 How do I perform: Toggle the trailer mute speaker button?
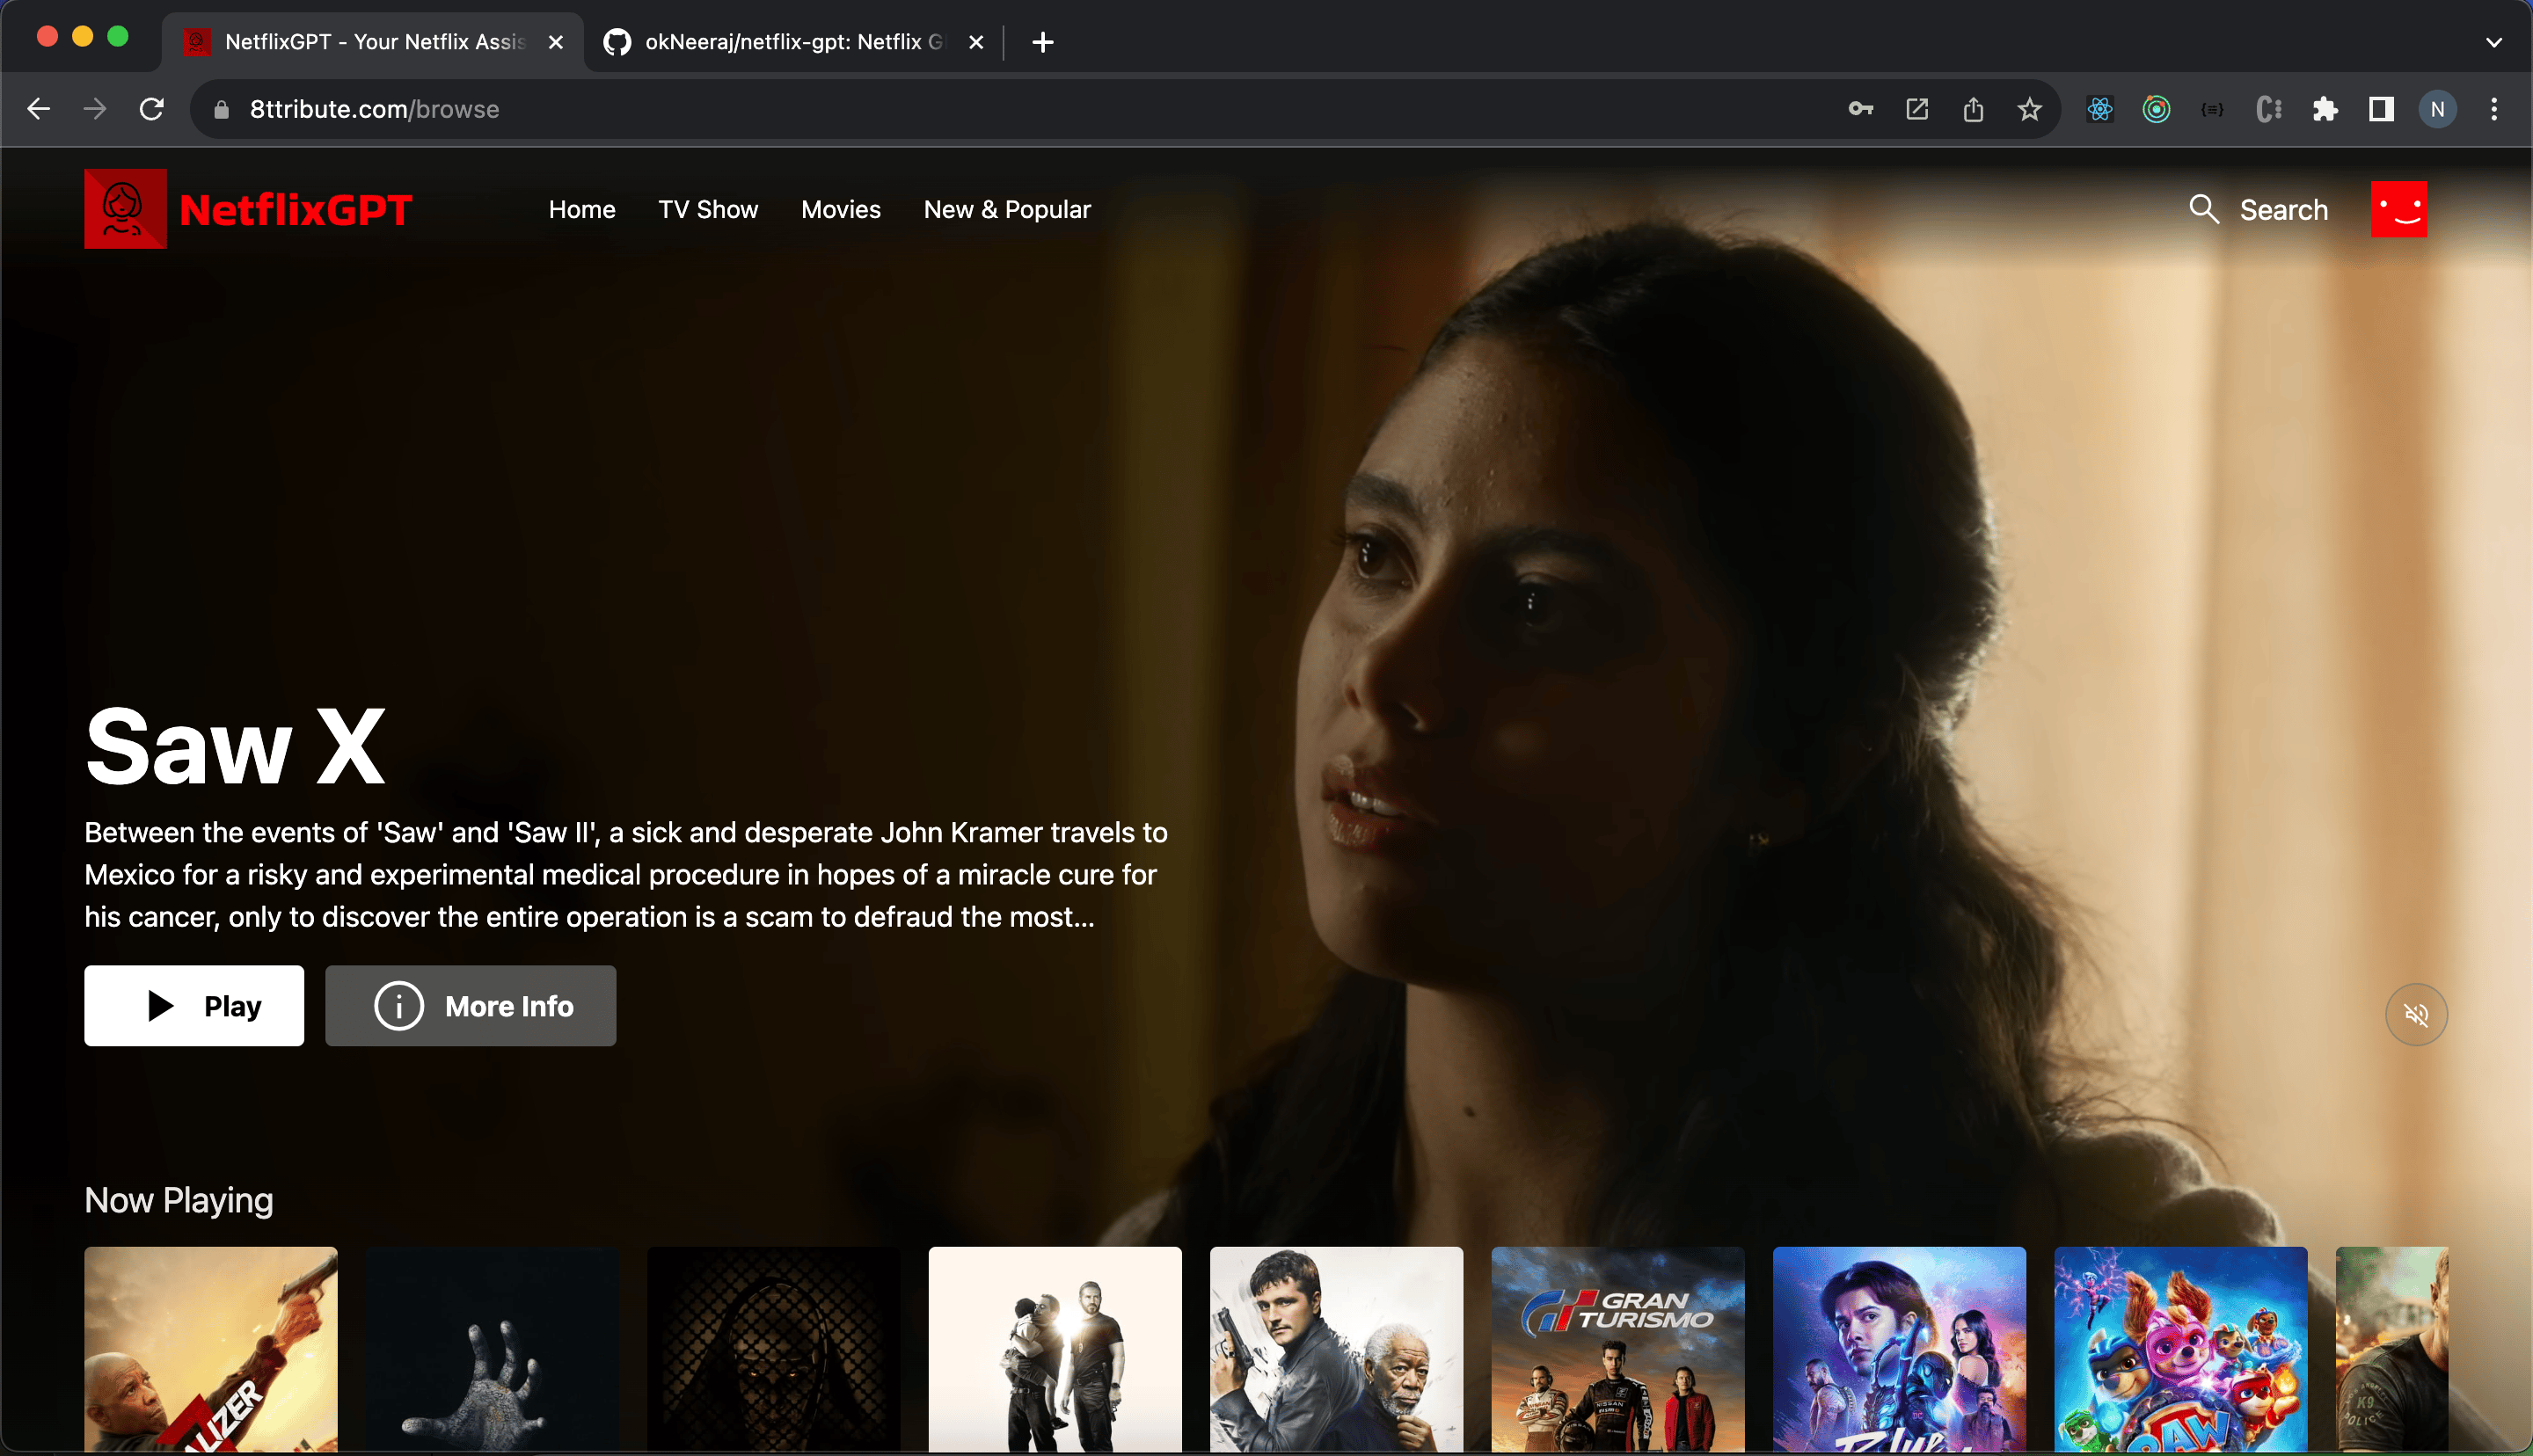(x=2416, y=1015)
